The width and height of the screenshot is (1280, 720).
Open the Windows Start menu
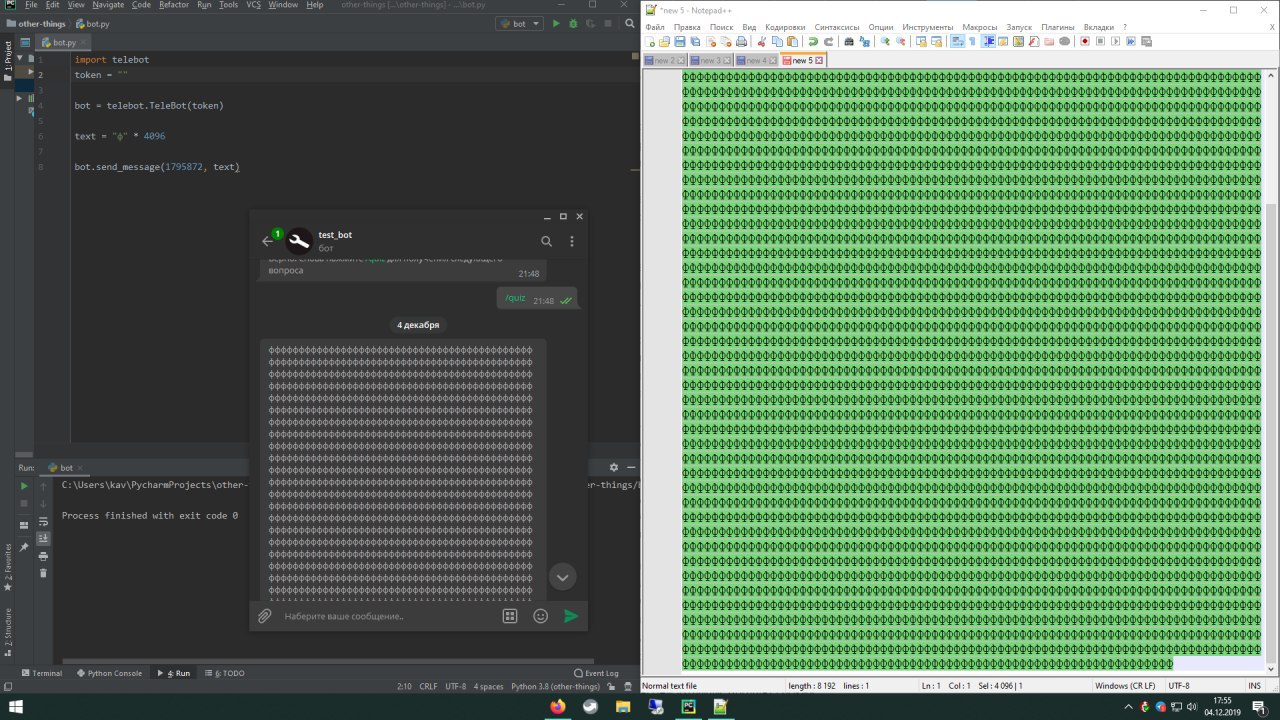tap(15, 706)
